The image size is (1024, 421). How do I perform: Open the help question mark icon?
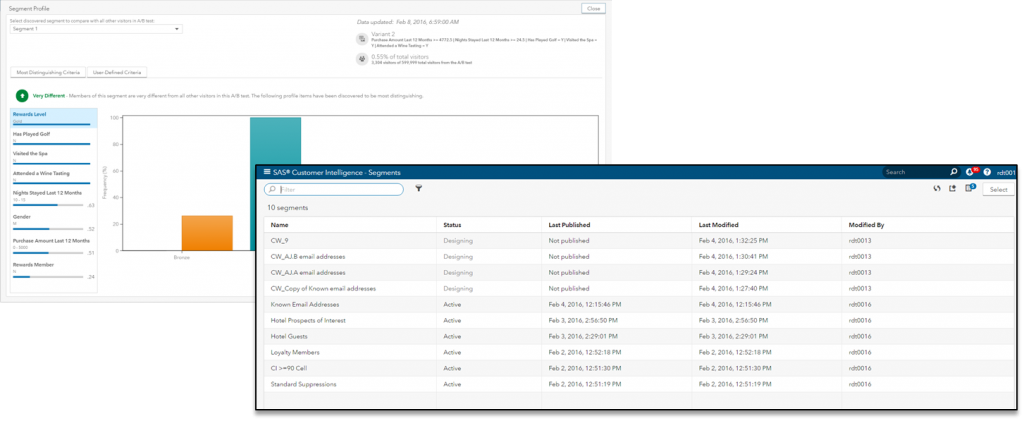[987, 172]
